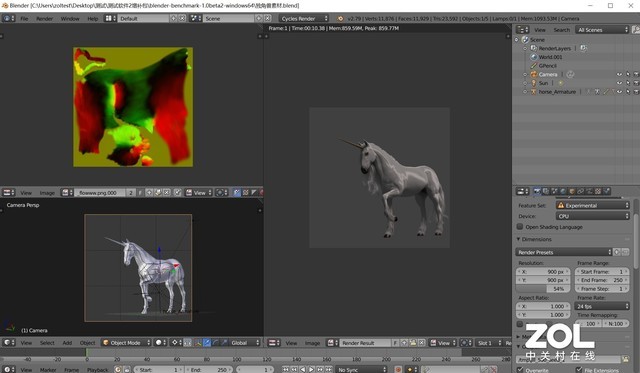Open the Object Mode dropdown

[x=126, y=343]
